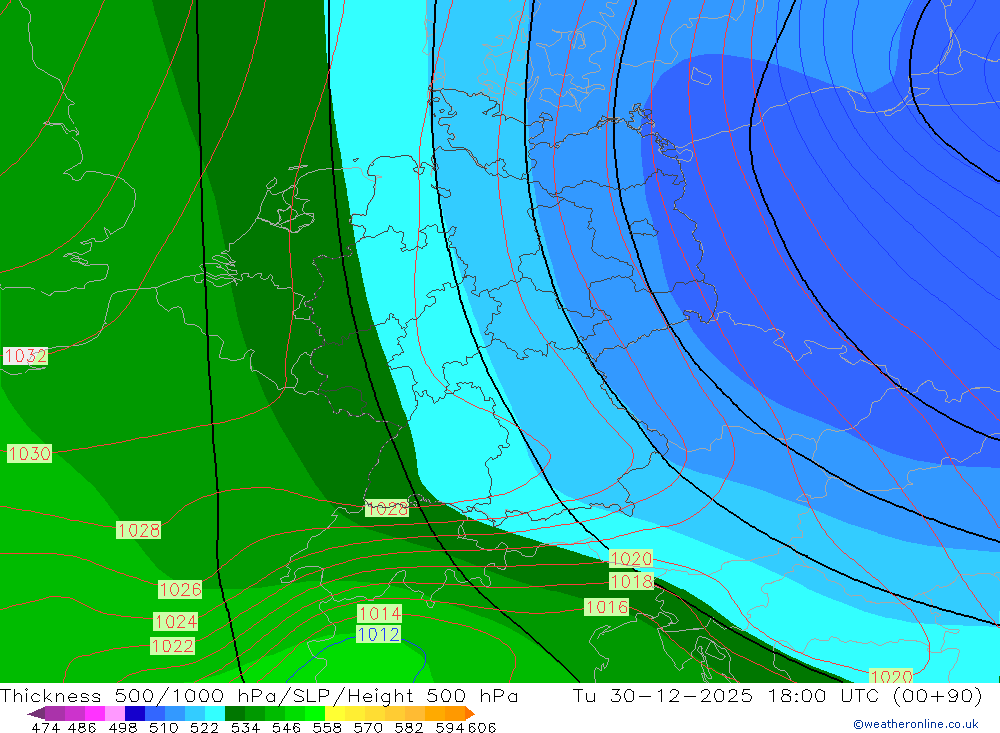Screen dimensions: 1000x733
Task: Open the weatheronline.co.uk copyright link
Action: (916, 724)
